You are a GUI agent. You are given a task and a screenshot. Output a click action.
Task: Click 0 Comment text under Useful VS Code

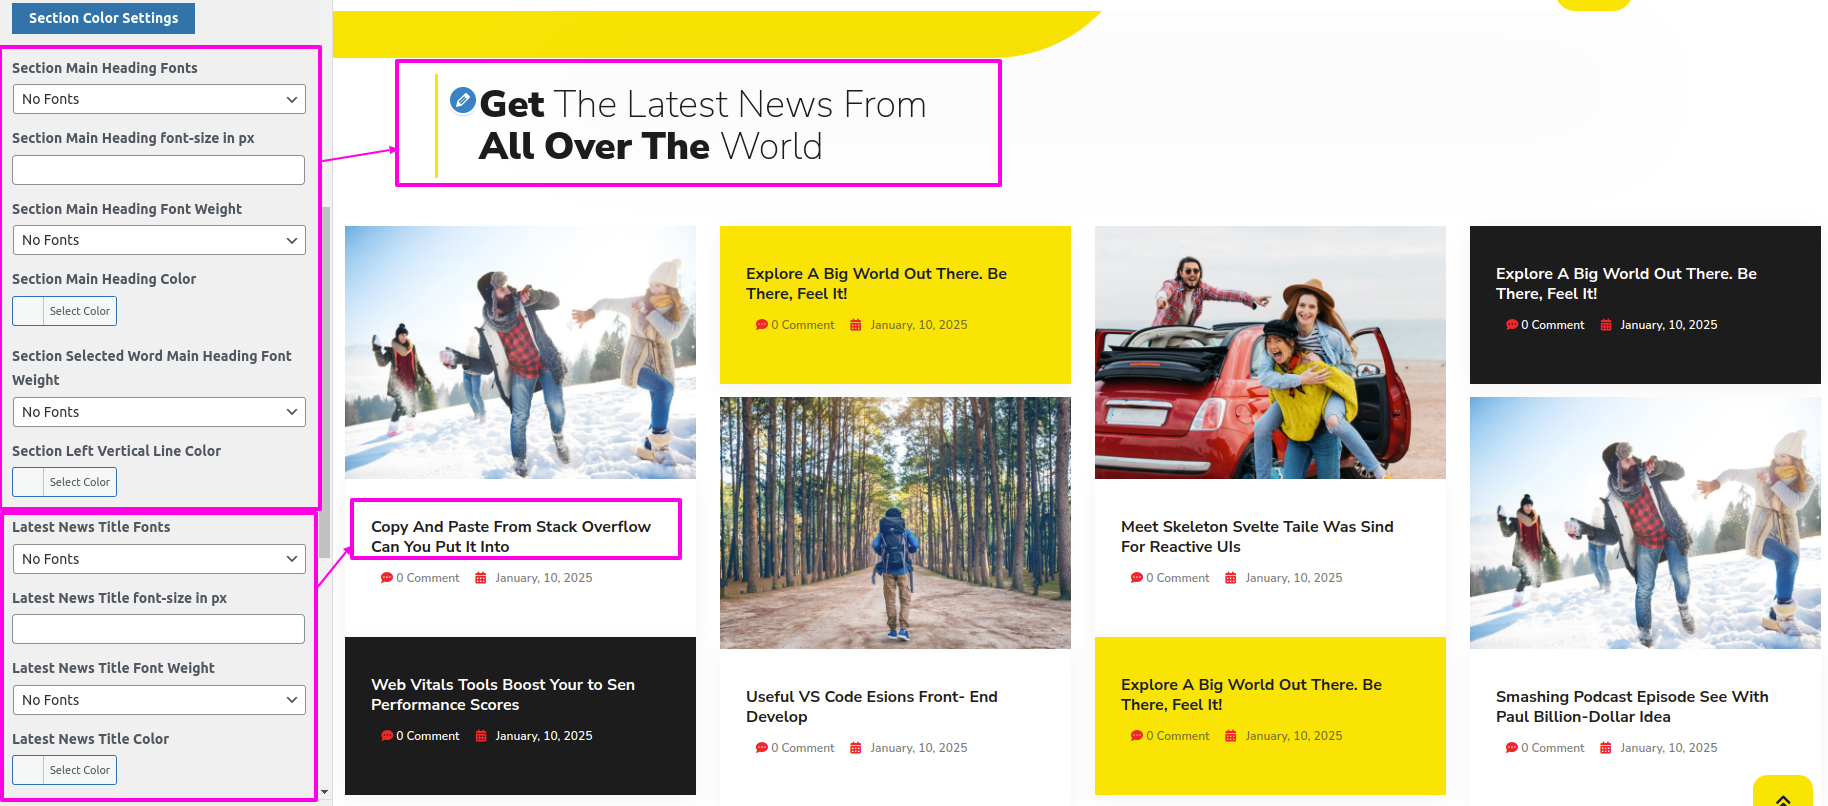pos(803,748)
